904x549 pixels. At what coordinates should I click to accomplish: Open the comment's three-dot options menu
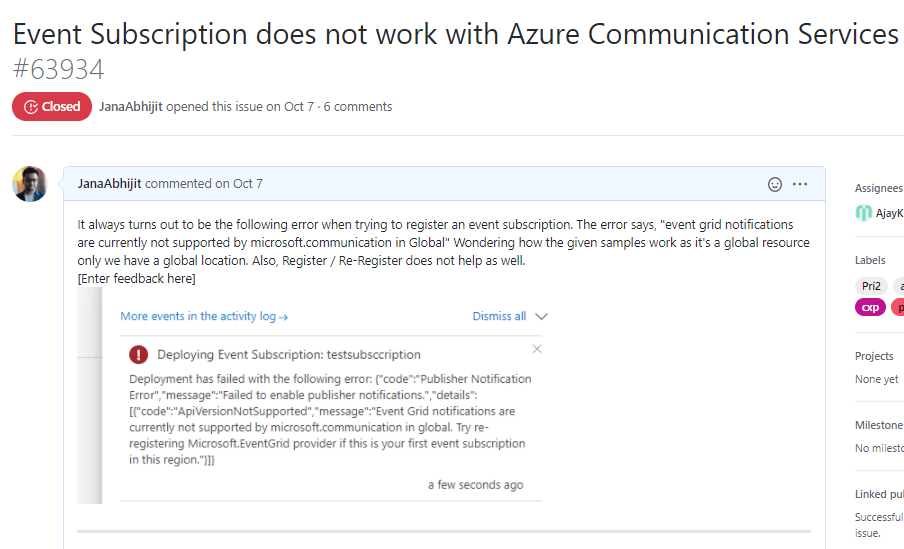point(800,184)
